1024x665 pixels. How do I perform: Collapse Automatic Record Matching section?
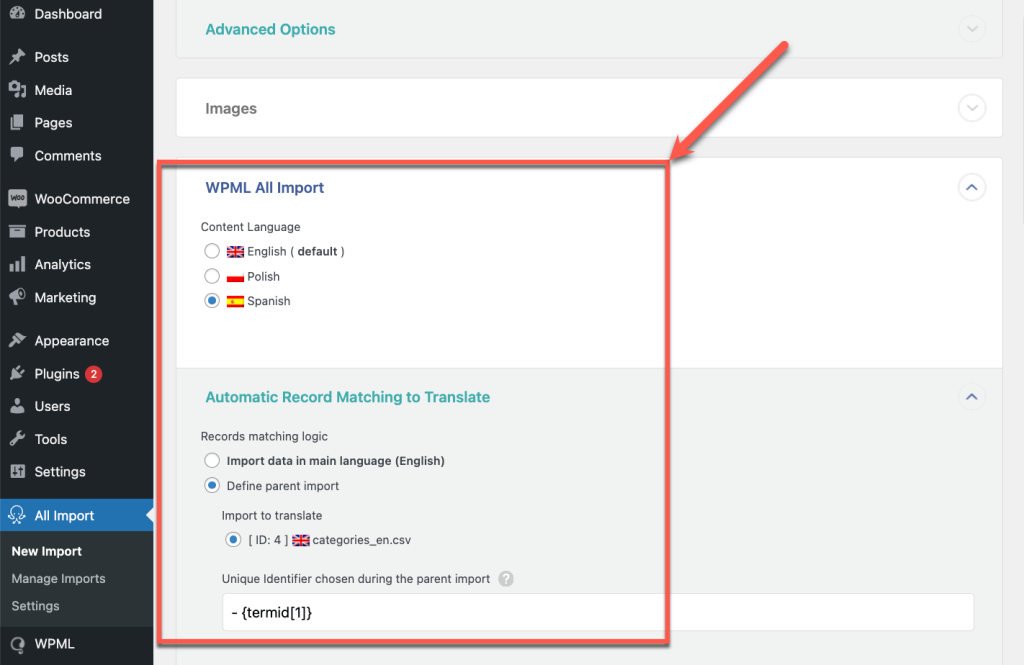(972, 397)
